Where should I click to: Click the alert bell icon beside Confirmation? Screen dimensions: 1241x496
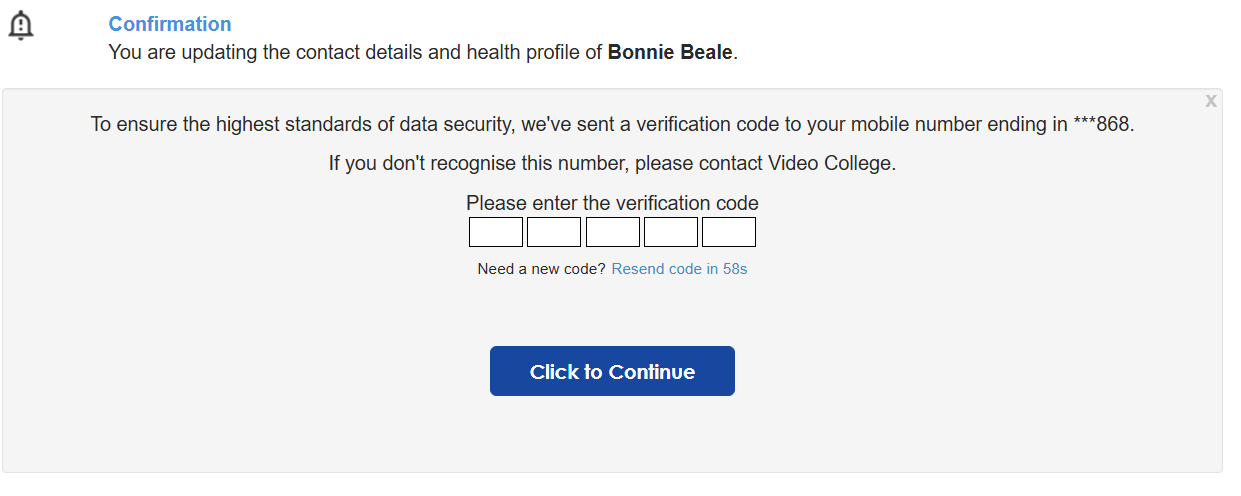21,26
